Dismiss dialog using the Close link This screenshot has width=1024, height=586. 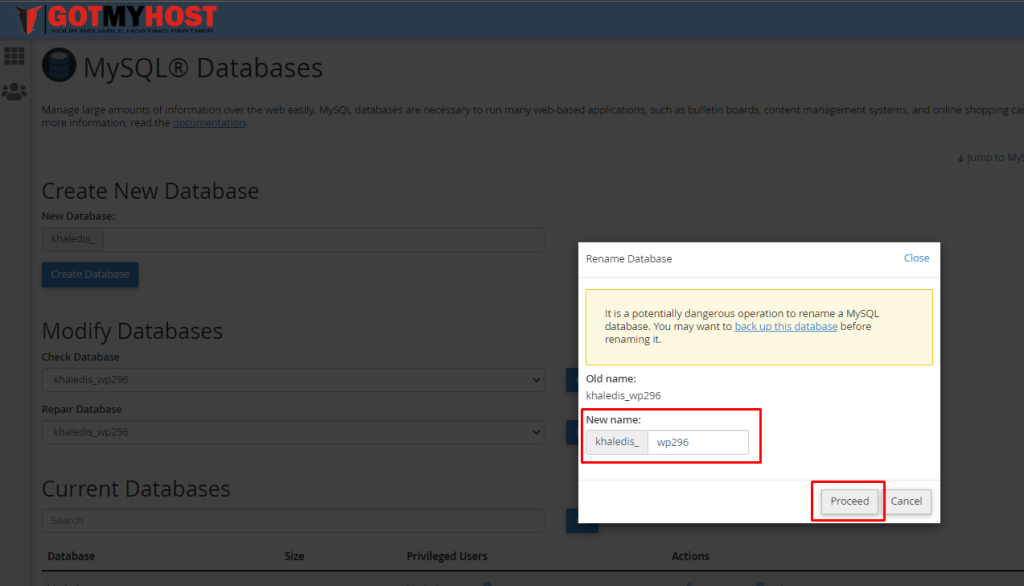(x=916, y=258)
